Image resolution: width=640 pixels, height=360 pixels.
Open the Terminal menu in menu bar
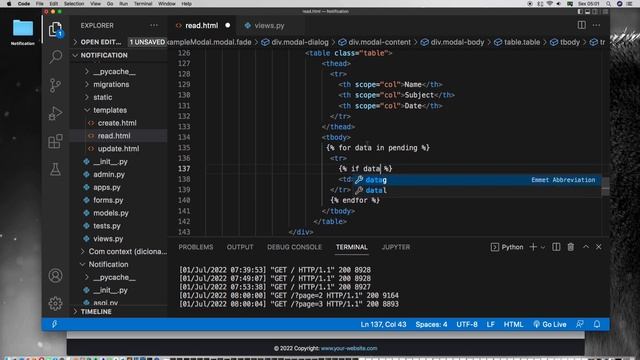point(143,4)
